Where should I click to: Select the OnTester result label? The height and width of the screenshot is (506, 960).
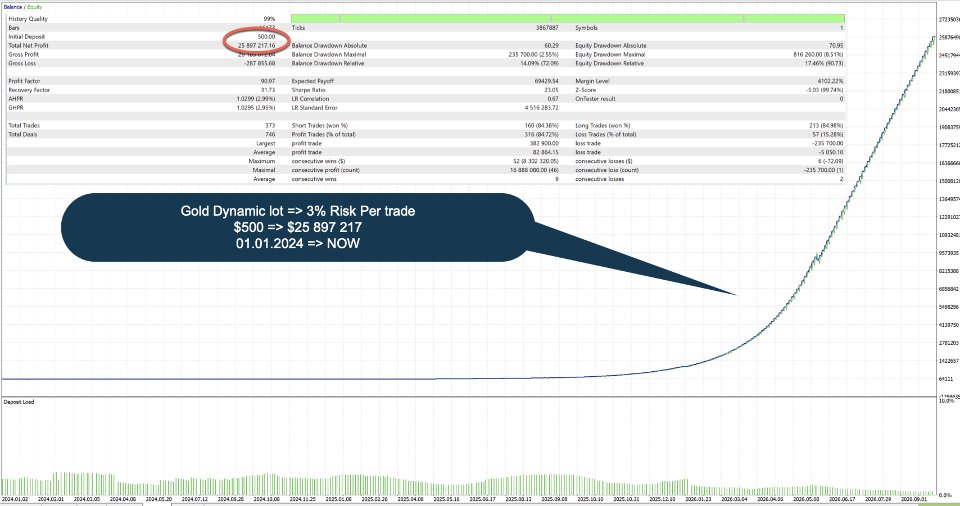pyautogui.click(x=595, y=99)
